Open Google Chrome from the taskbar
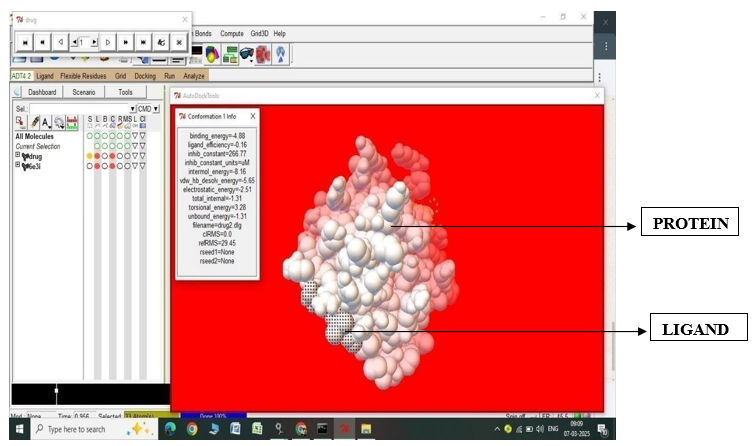 click(x=192, y=429)
